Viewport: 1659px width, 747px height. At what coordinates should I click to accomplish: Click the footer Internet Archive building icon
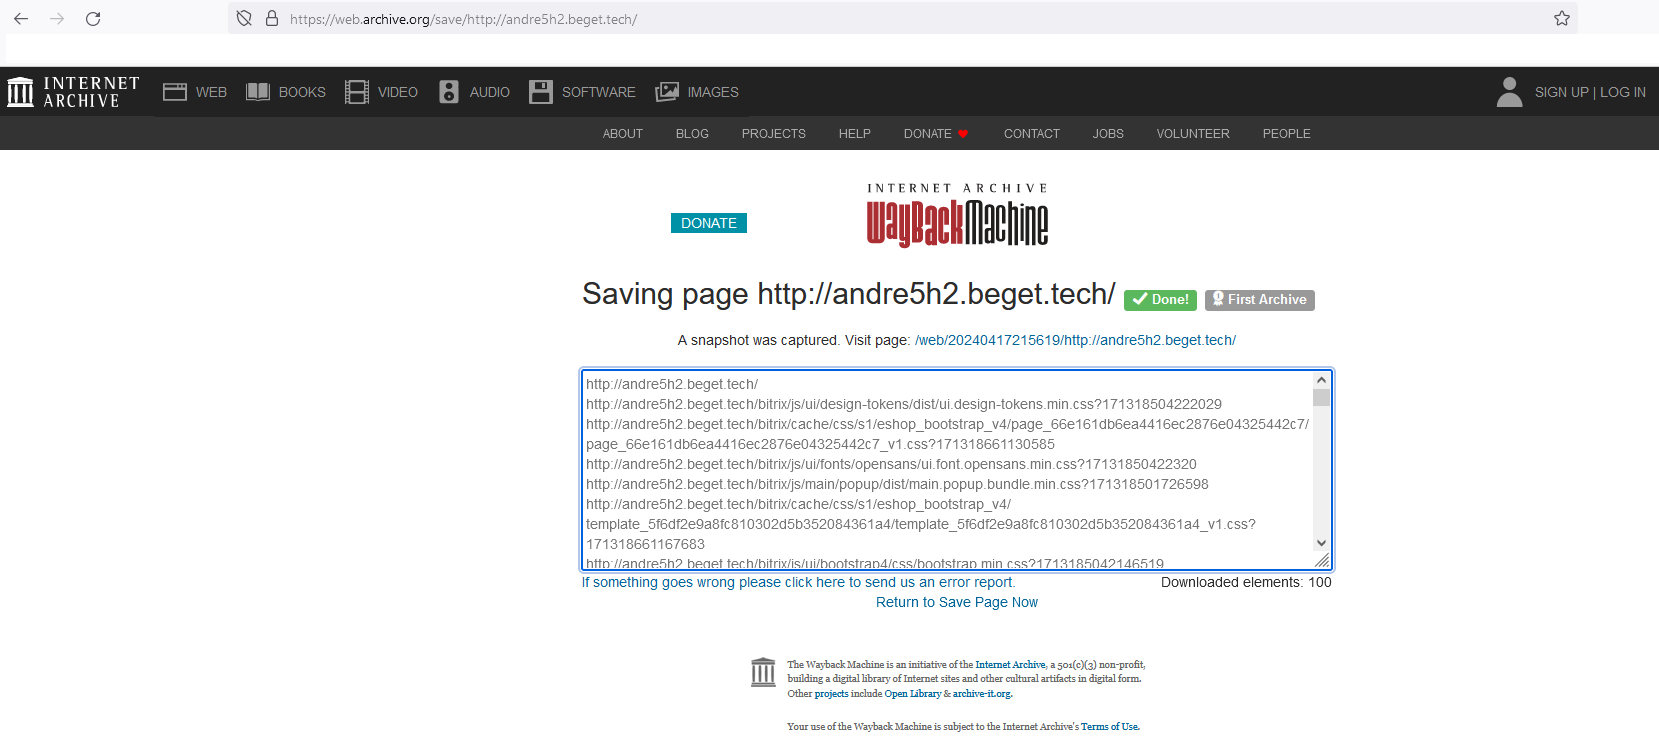click(763, 672)
